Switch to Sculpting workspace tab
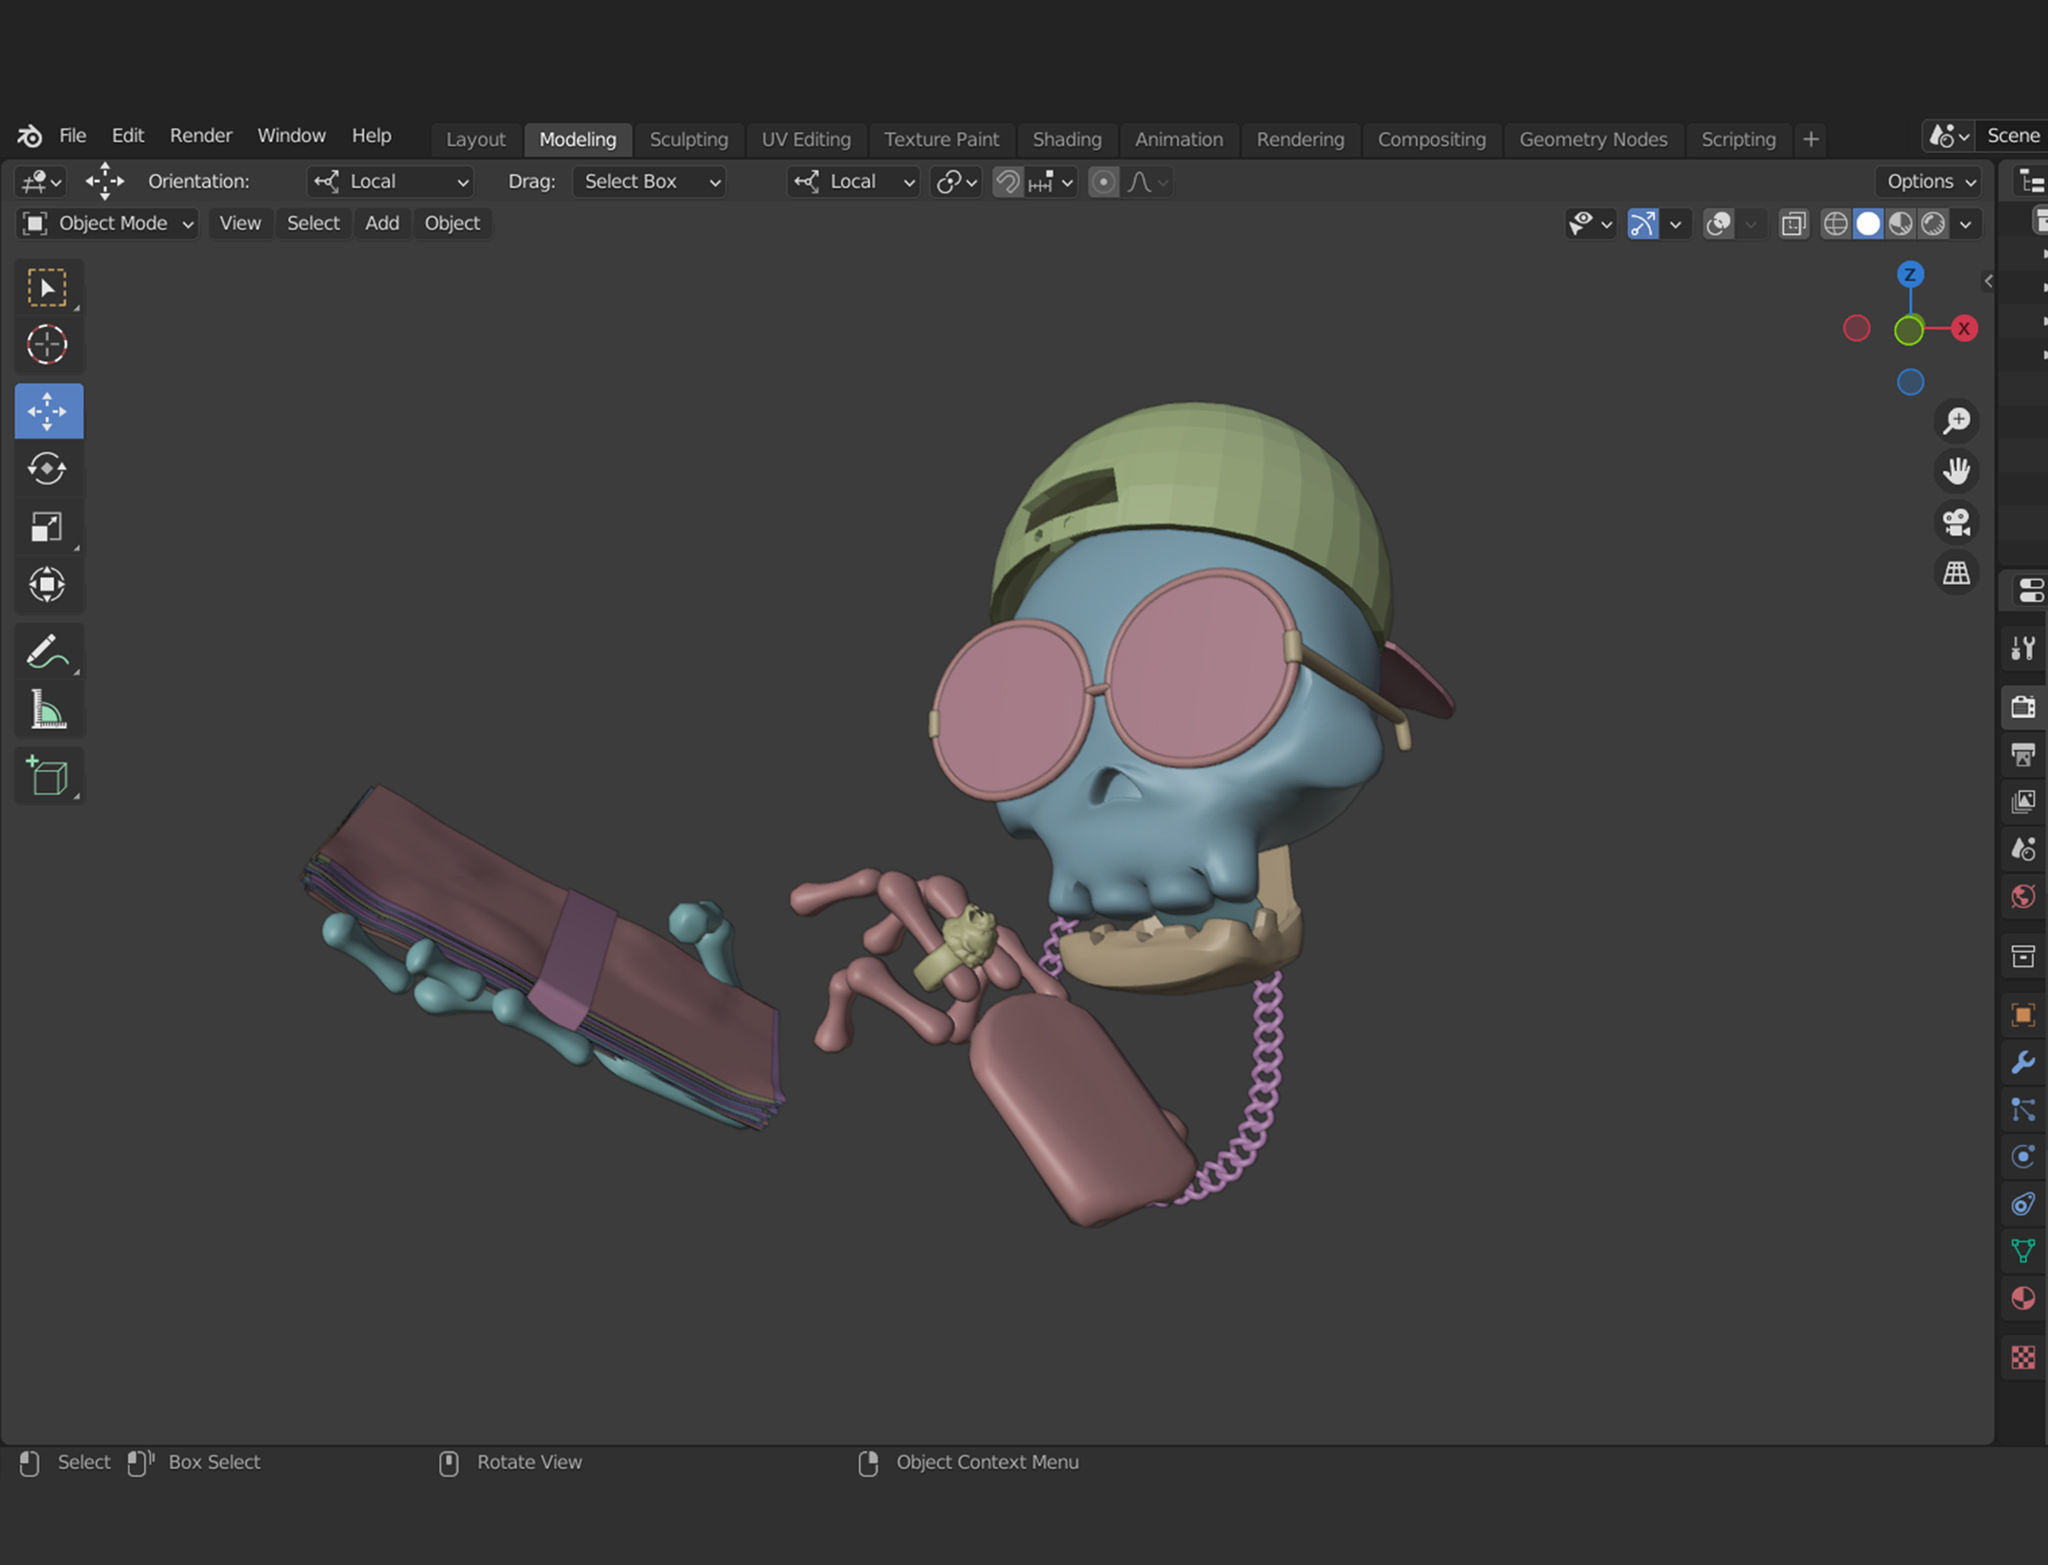 (x=689, y=139)
